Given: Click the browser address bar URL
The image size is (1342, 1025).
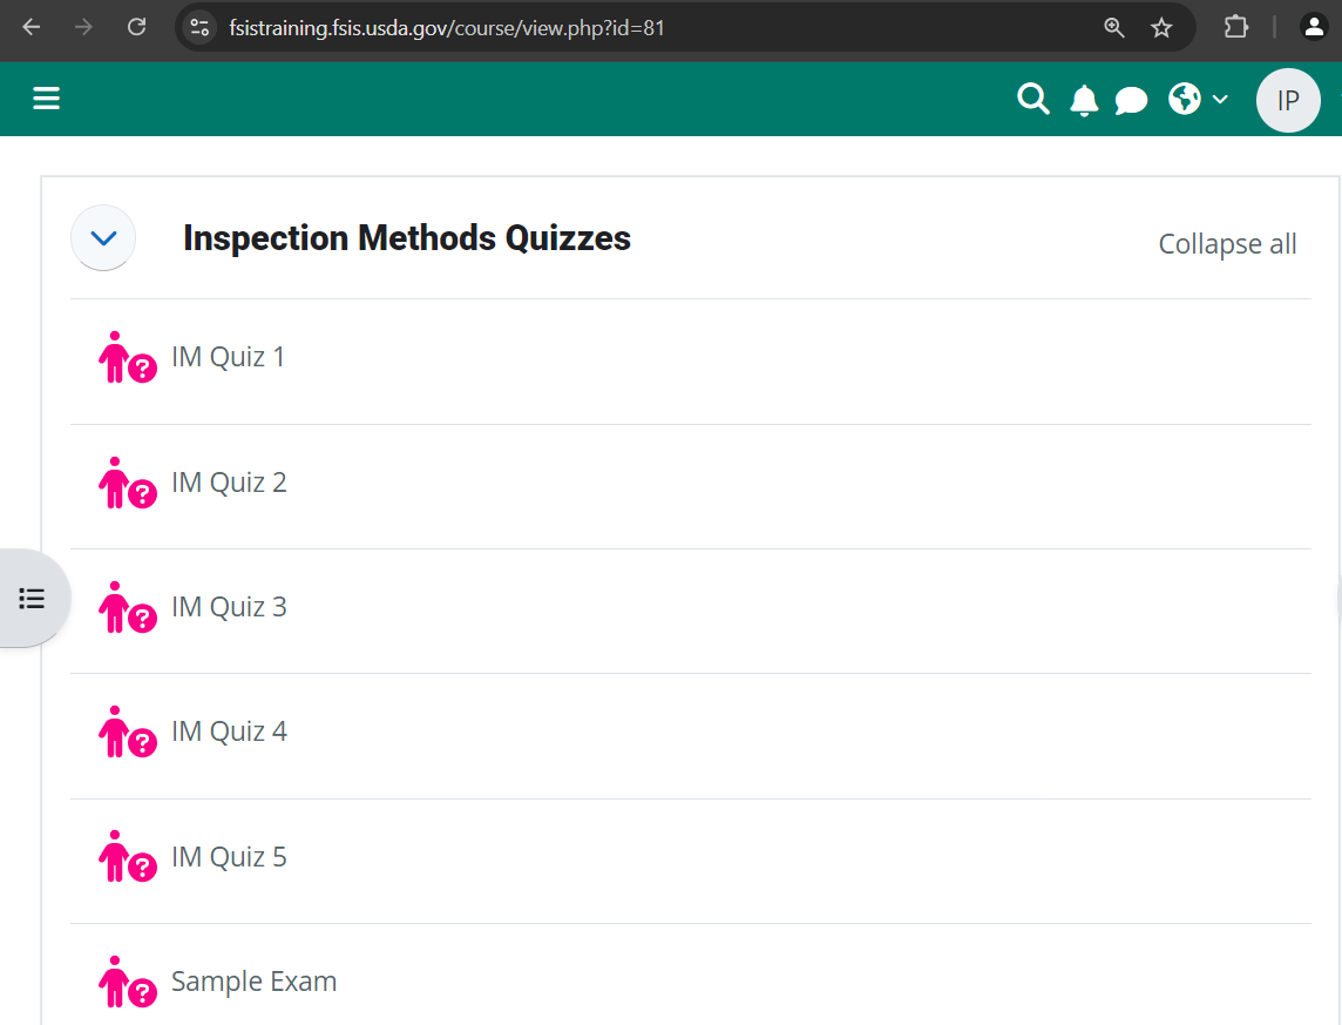Looking at the screenshot, I should (x=447, y=28).
